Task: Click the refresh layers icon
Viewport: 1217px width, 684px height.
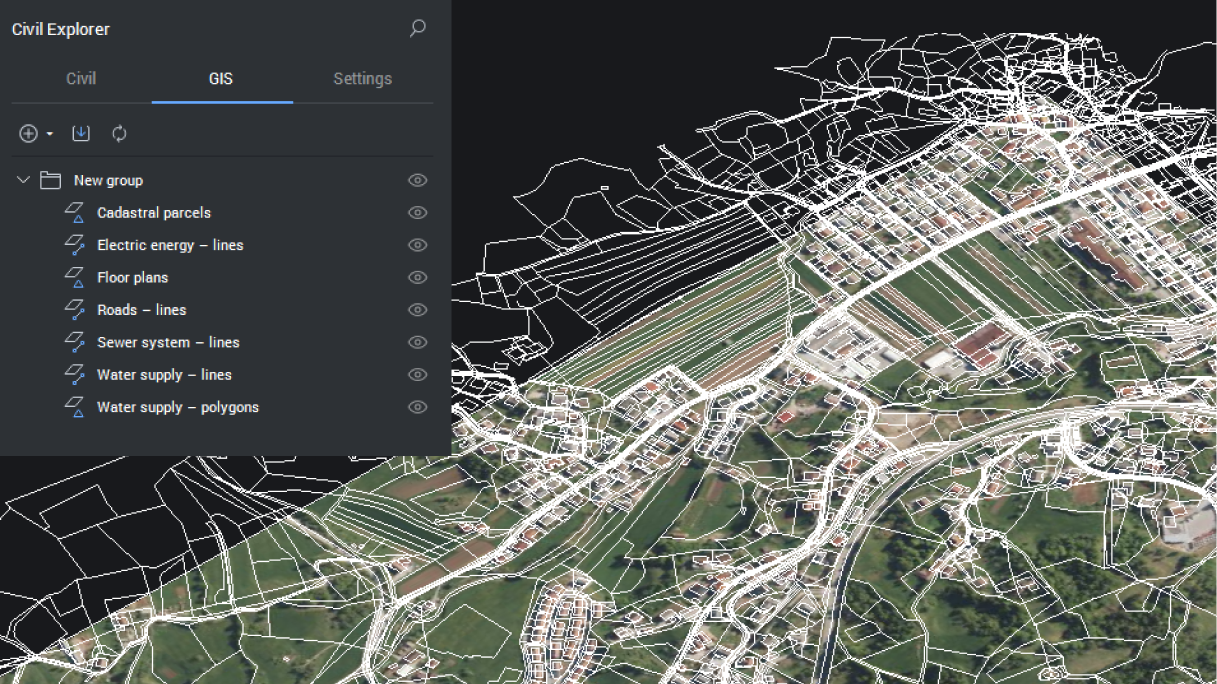Action: pyautogui.click(x=119, y=133)
